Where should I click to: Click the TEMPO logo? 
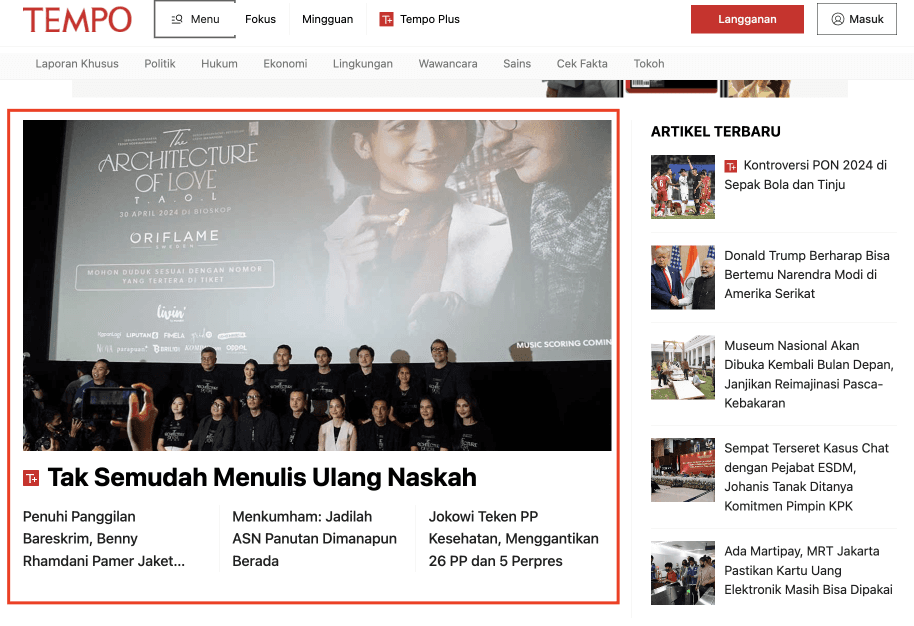pyautogui.click(x=77, y=20)
